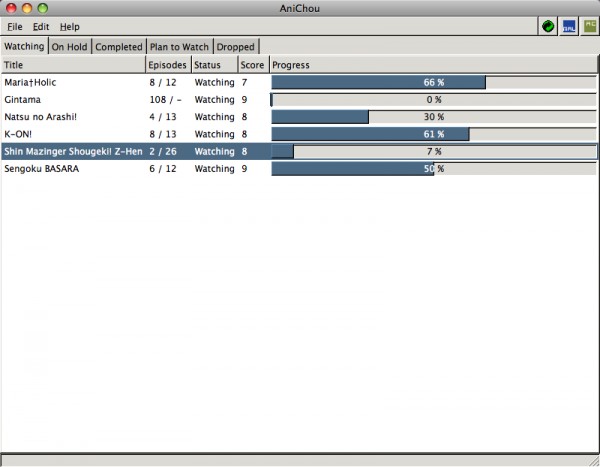Click Natsu no Arashi!'s score 8 cell

coord(245,117)
